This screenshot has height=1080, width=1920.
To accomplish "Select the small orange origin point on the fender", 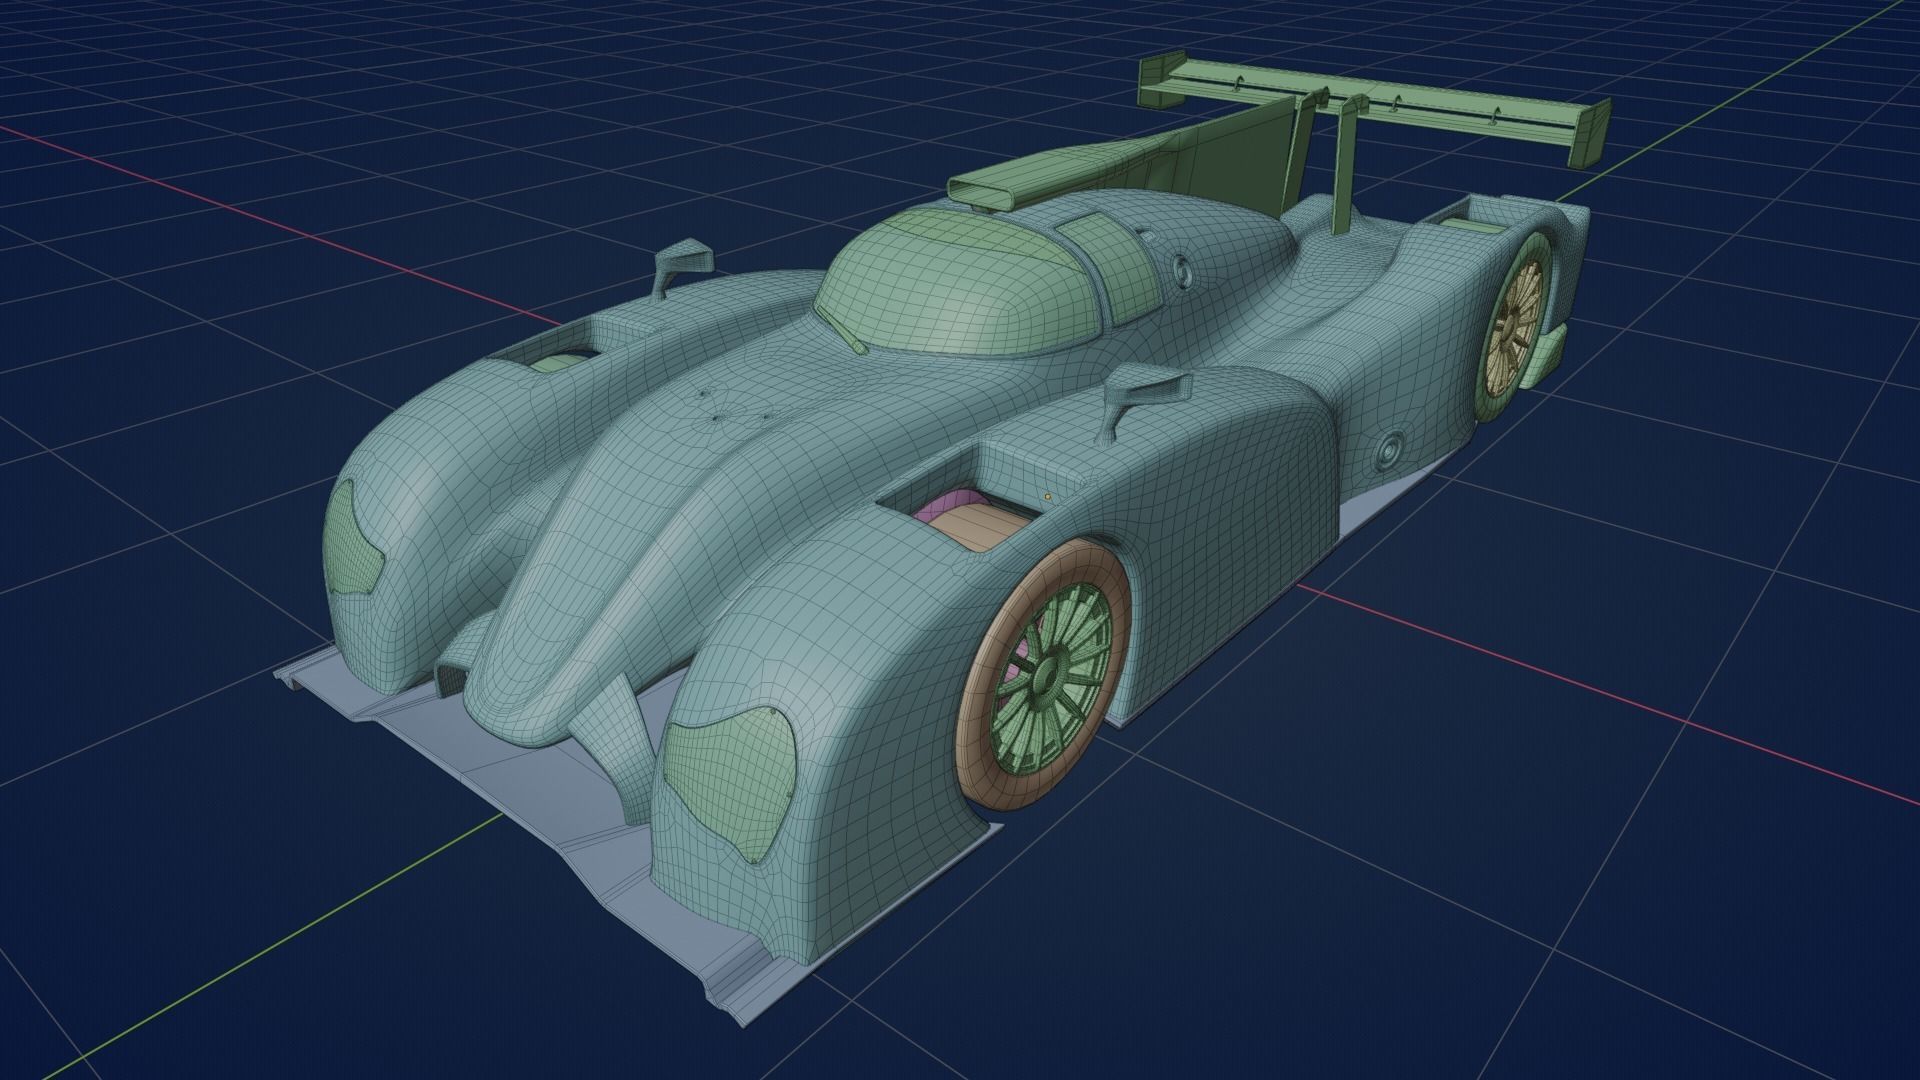I will coord(1048,495).
